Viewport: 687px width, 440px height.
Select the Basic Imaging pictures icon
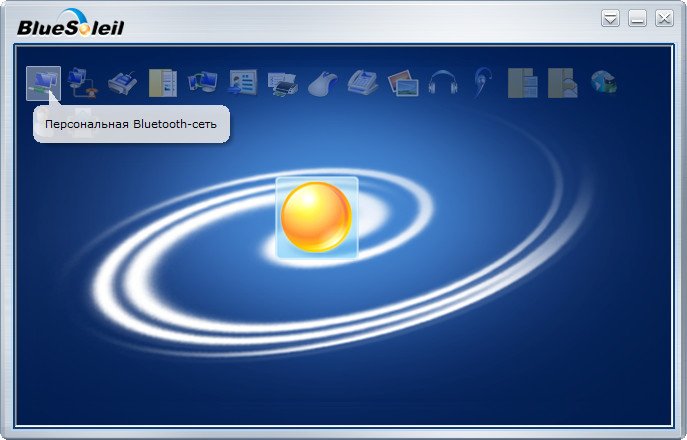[403, 83]
